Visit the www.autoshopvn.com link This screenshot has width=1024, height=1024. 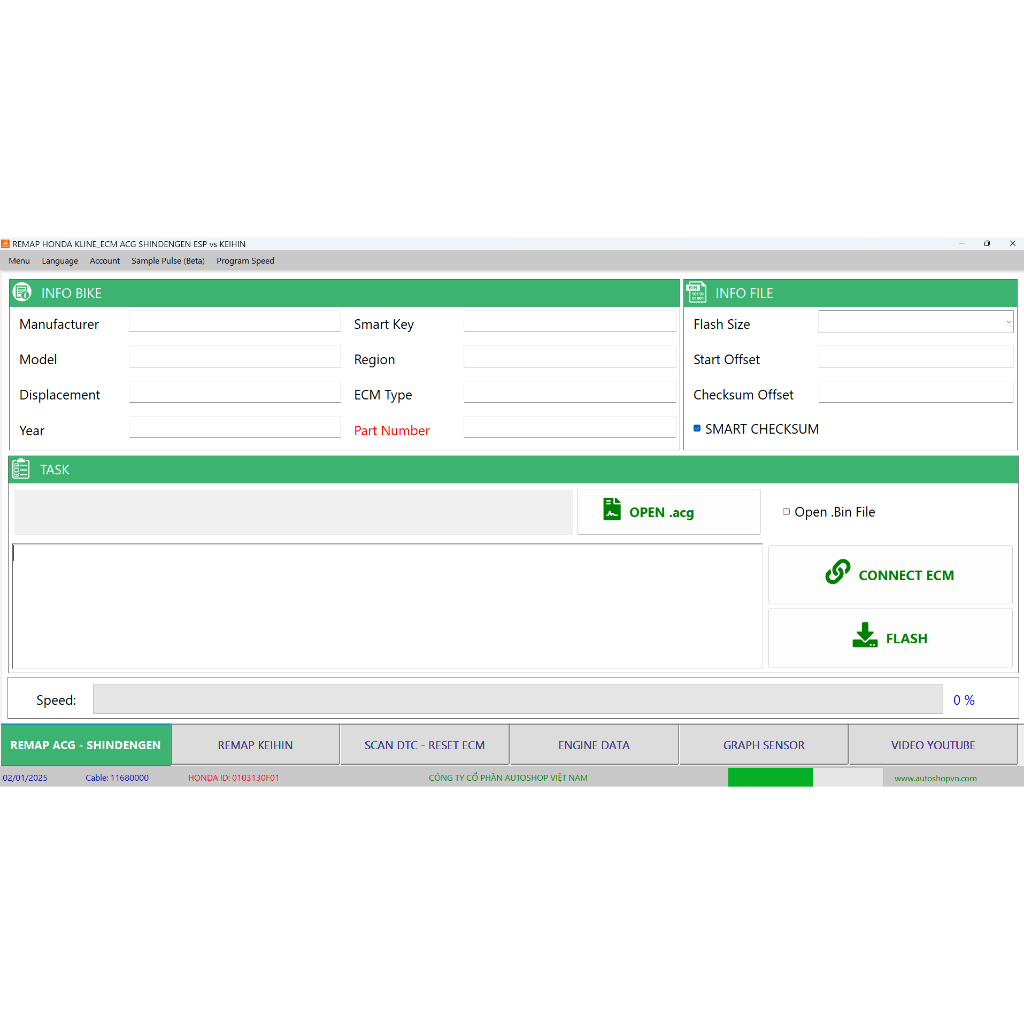[x=934, y=778]
